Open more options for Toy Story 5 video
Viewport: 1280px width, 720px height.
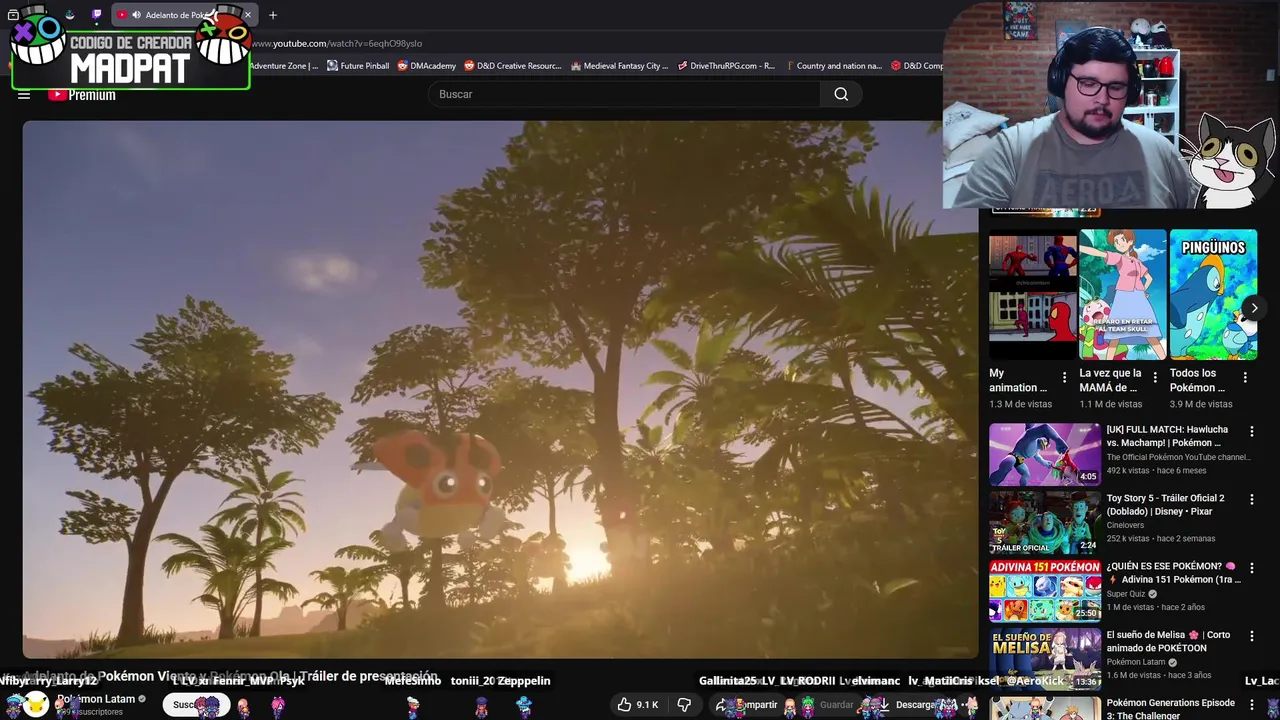(x=1251, y=499)
